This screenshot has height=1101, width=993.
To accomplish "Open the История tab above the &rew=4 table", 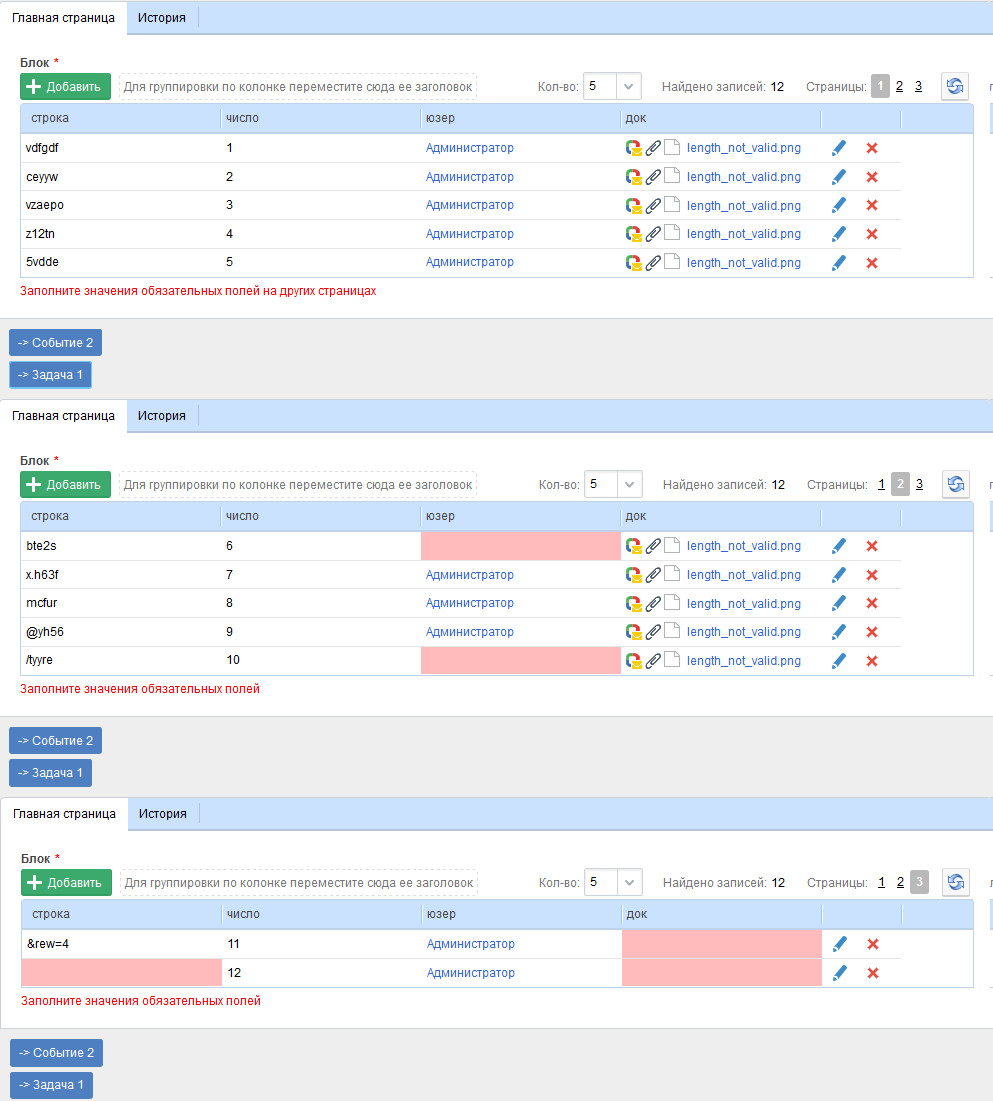I will (163, 814).
